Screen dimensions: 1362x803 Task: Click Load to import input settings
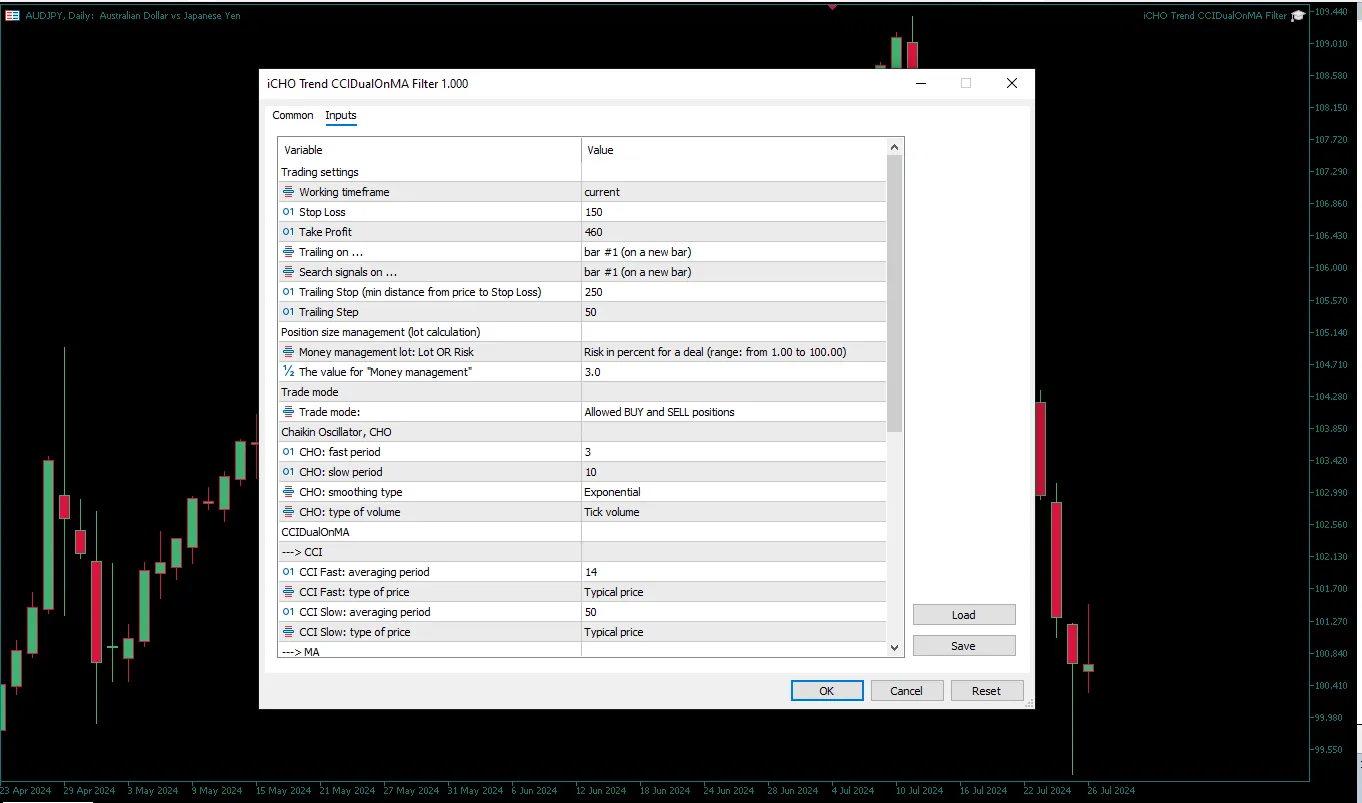(x=963, y=615)
